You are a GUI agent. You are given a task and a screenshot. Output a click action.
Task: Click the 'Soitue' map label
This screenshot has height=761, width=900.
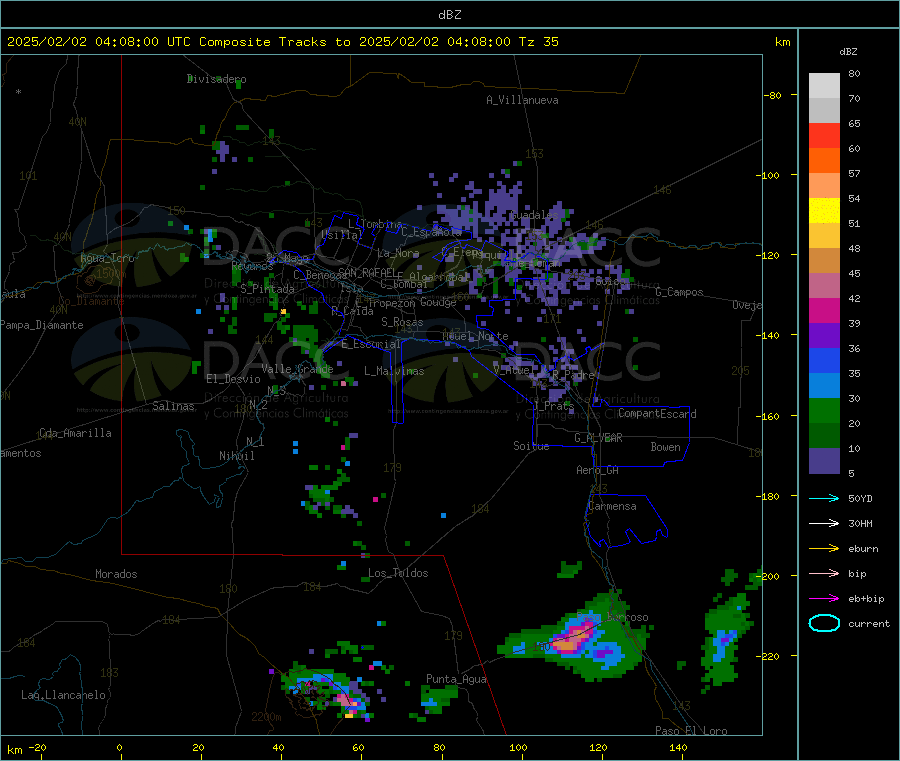tap(531, 446)
